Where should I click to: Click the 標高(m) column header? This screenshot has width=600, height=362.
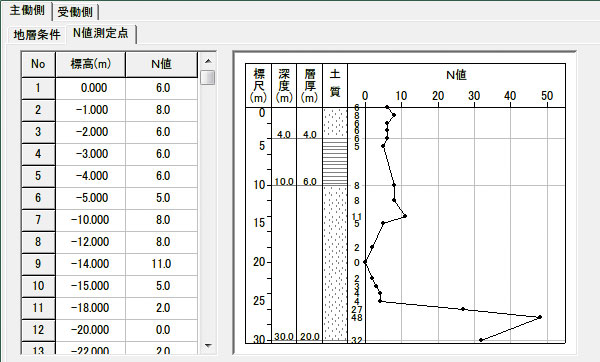click(x=91, y=64)
